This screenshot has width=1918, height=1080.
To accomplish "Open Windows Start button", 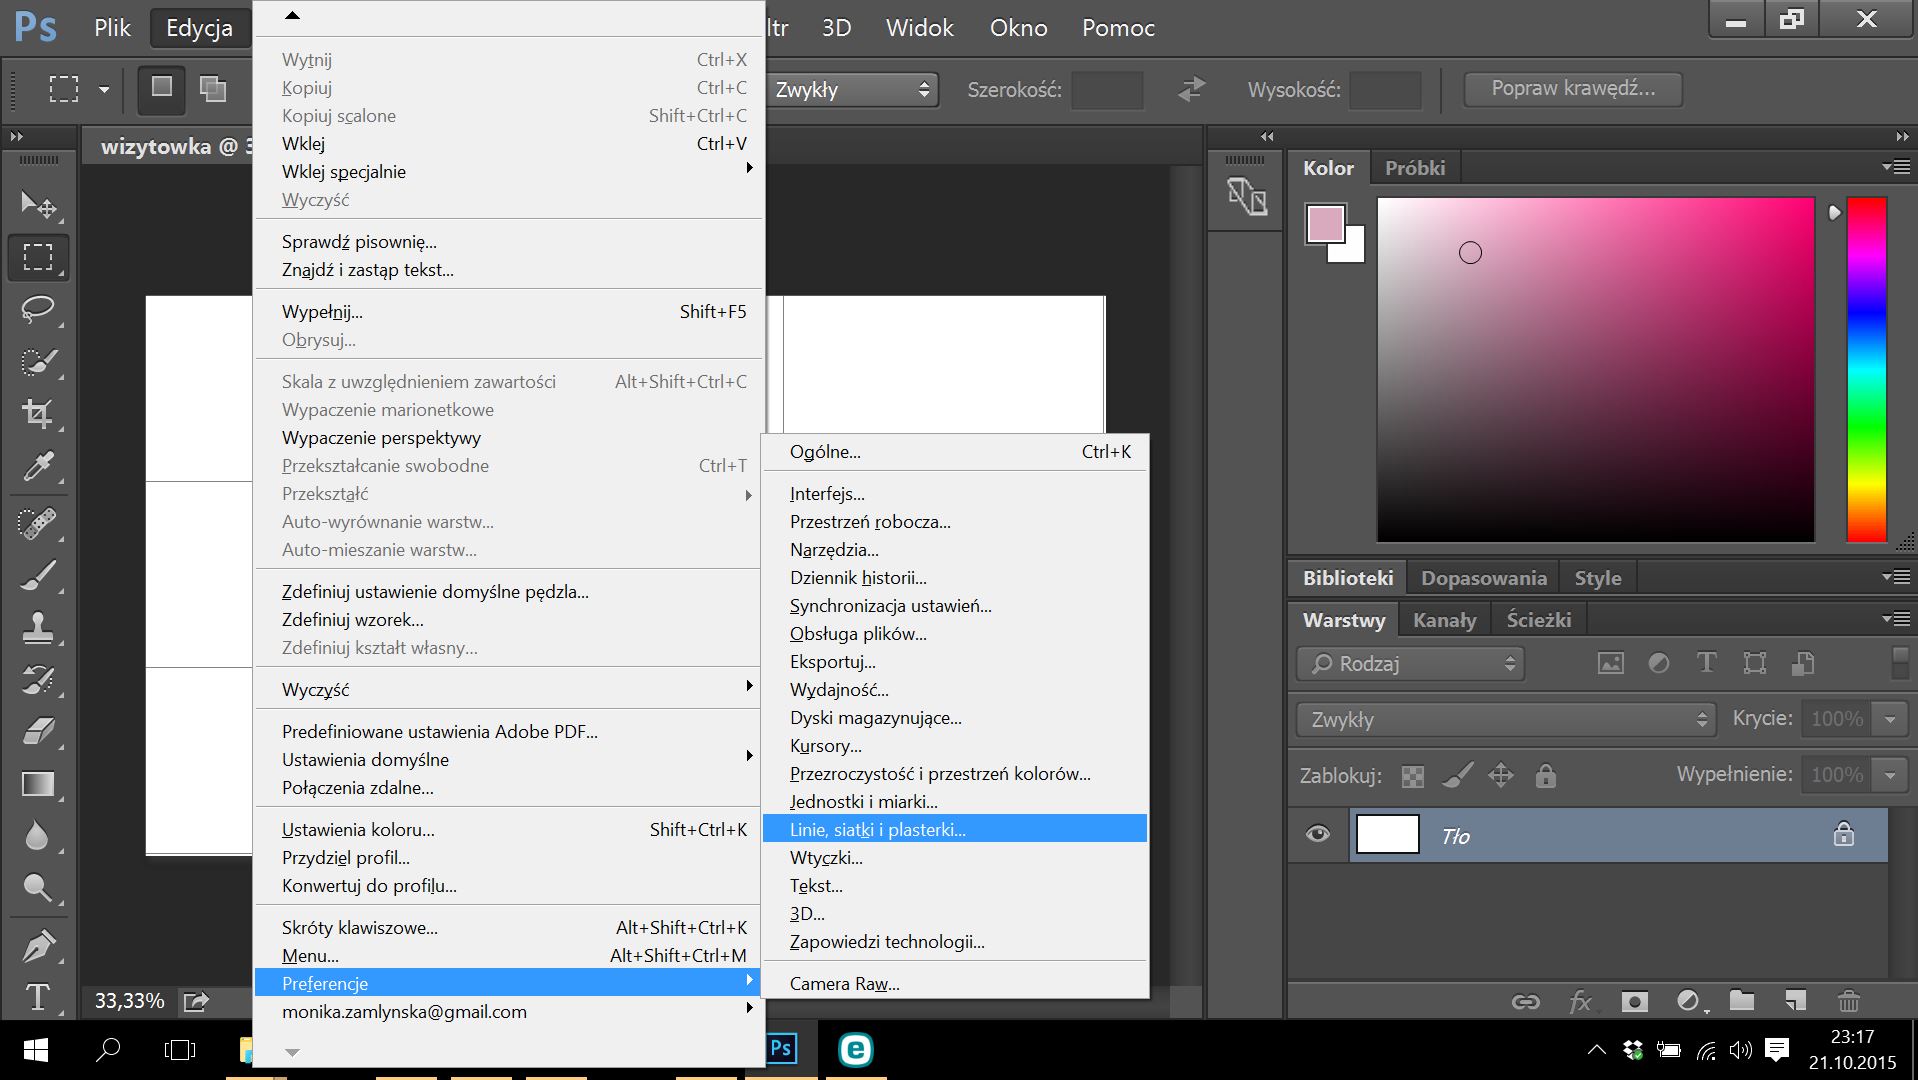I will coord(36,1050).
